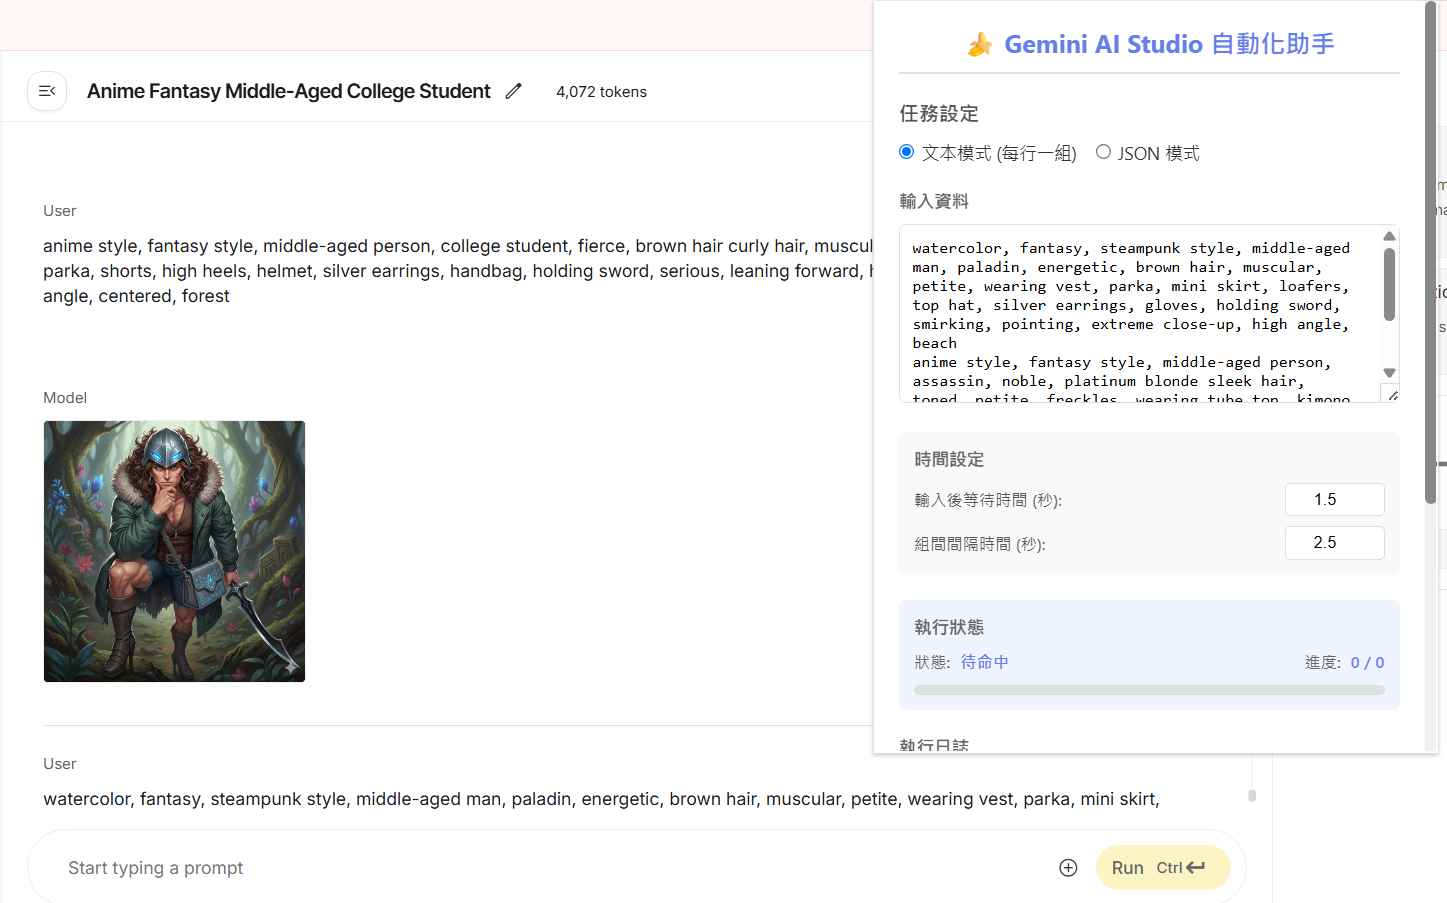Click the textarea scroll down arrow
The width and height of the screenshot is (1447, 903).
pyautogui.click(x=1389, y=373)
